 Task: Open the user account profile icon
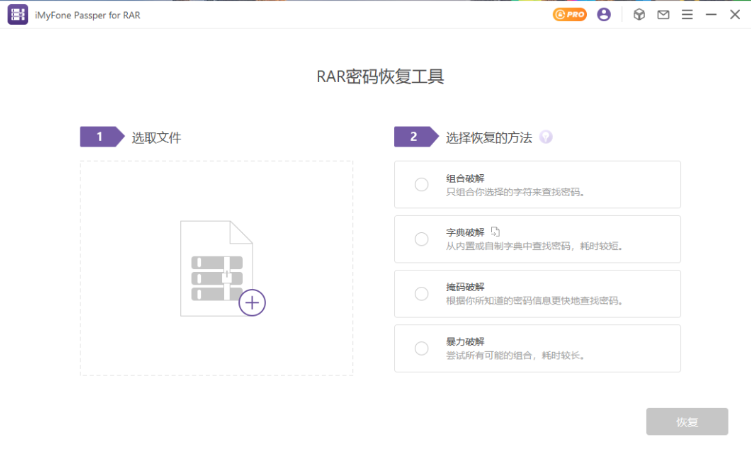[603, 15]
